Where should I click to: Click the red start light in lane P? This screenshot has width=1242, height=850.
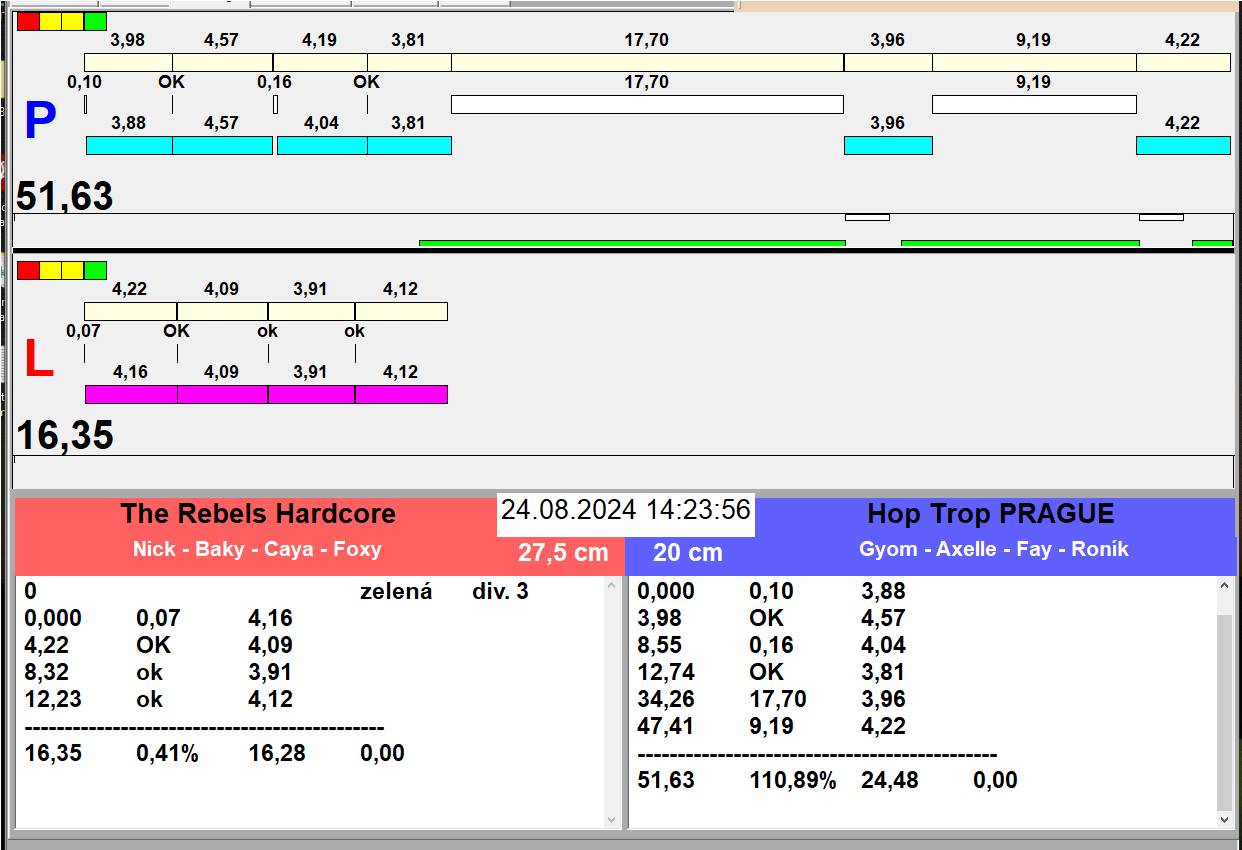pos(29,22)
